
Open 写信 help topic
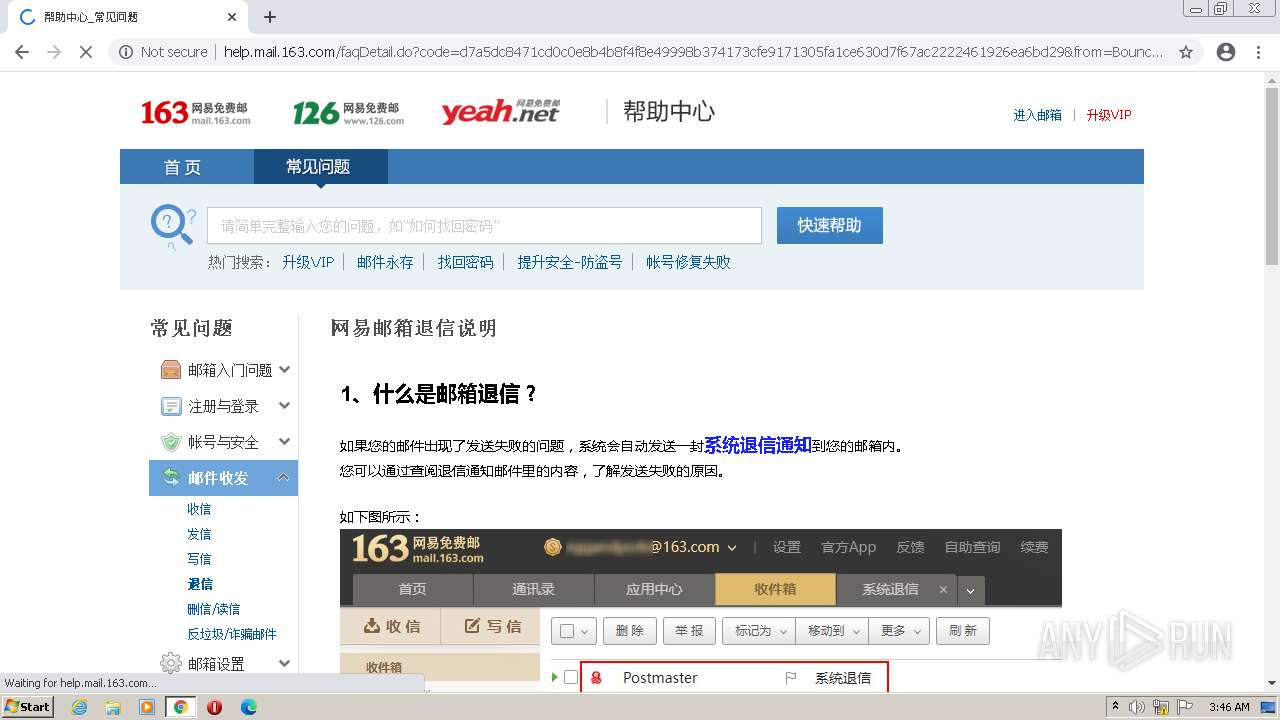point(199,559)
